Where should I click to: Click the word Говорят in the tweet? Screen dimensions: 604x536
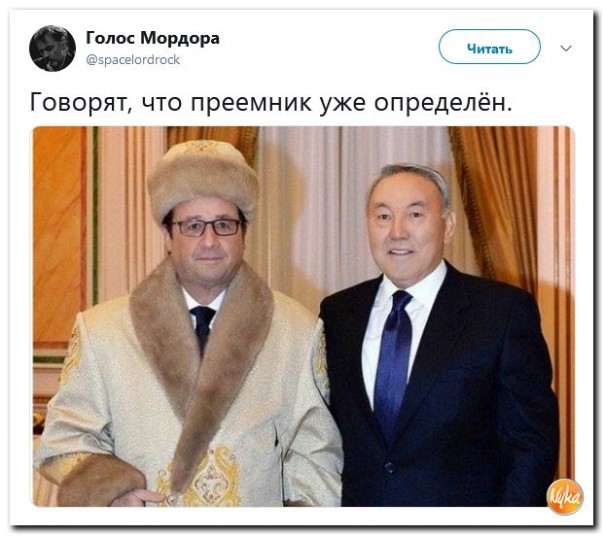click(79, 102)
